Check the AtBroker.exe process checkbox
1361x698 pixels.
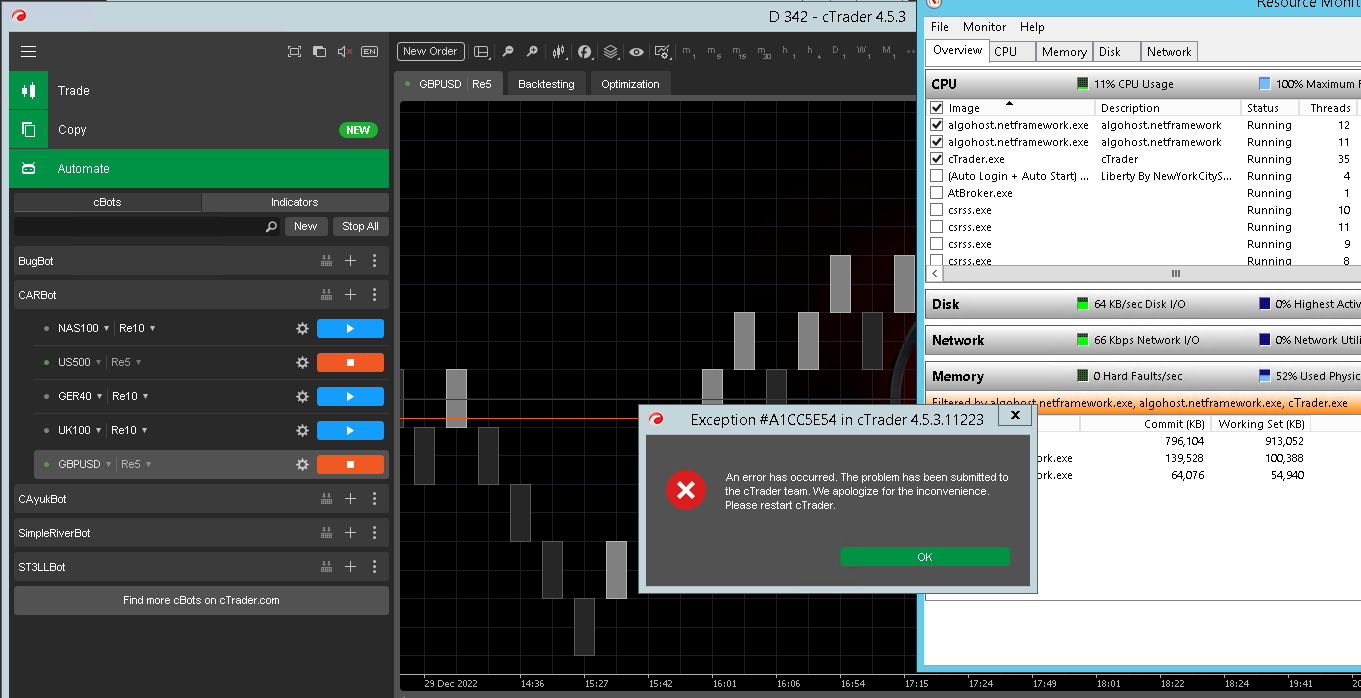point(937,193)
